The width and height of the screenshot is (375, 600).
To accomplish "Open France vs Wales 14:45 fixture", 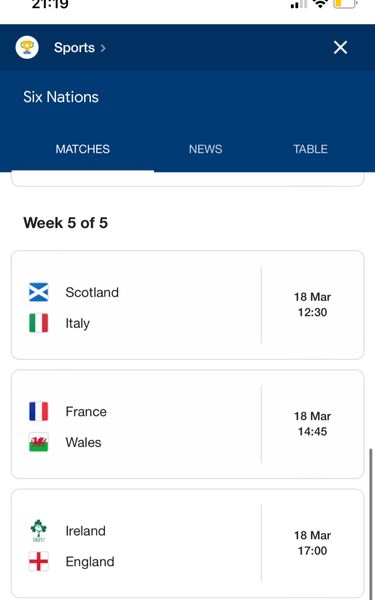I will 188,424.
